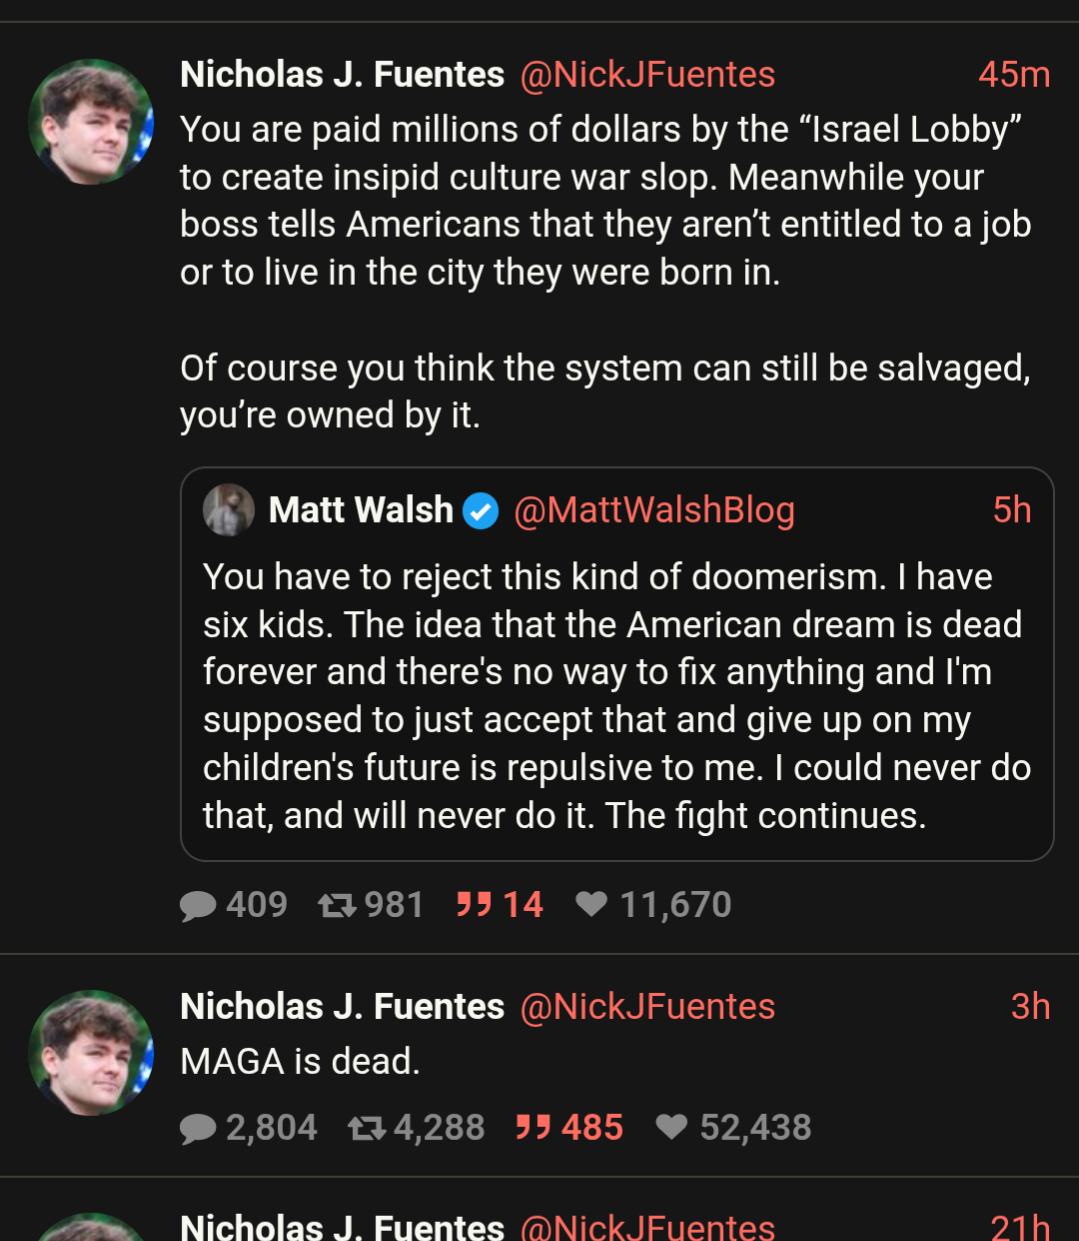The image size is (1079, 1241).
Task: Click the heart icon with 52,438 likes
Action: tap(672, 1128)
